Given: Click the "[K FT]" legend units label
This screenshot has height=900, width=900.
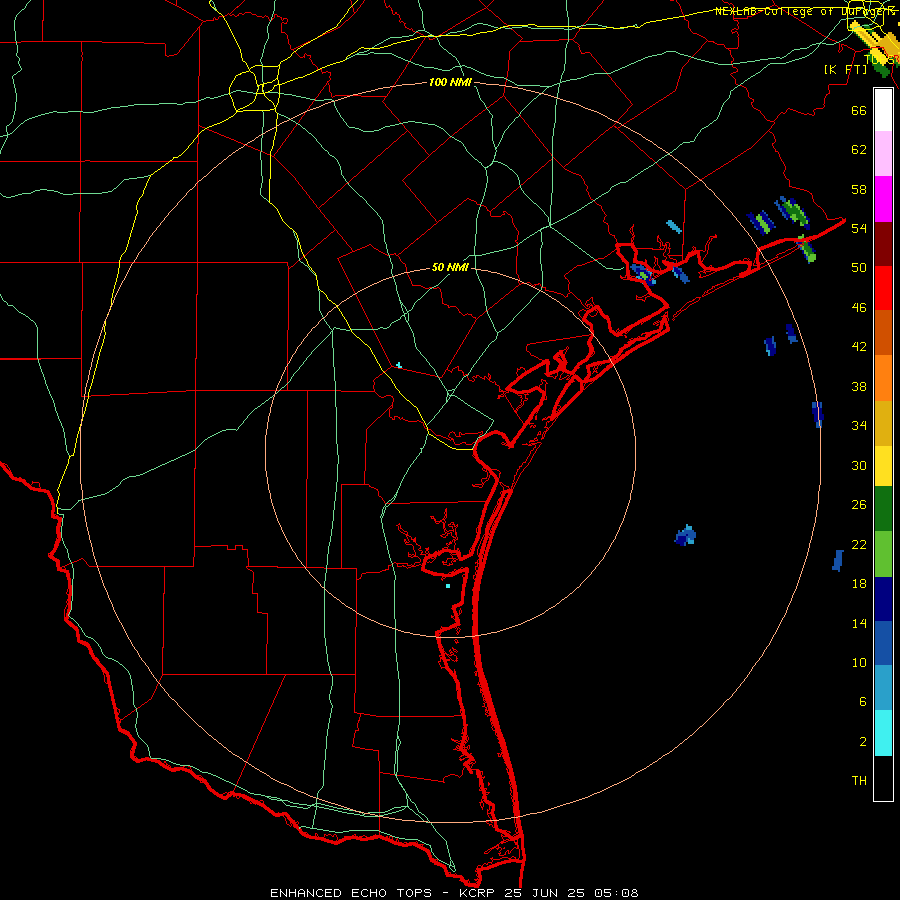Looking at the screenshot, I should click(x=845, y=70).
